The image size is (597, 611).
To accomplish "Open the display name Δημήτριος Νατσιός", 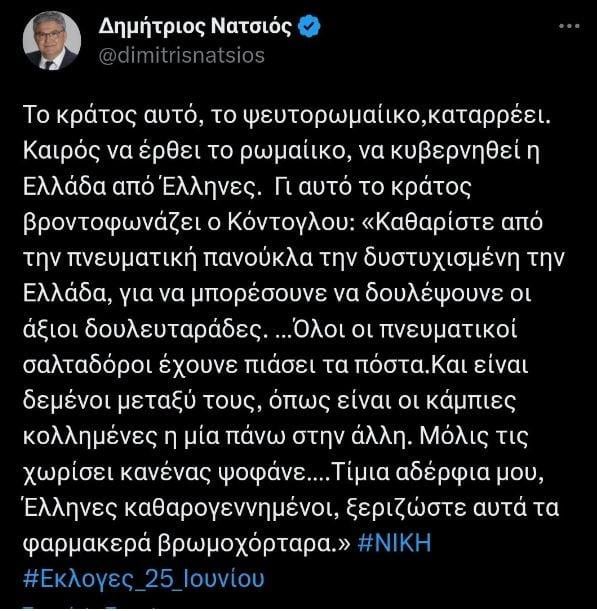I will [195, 26].
